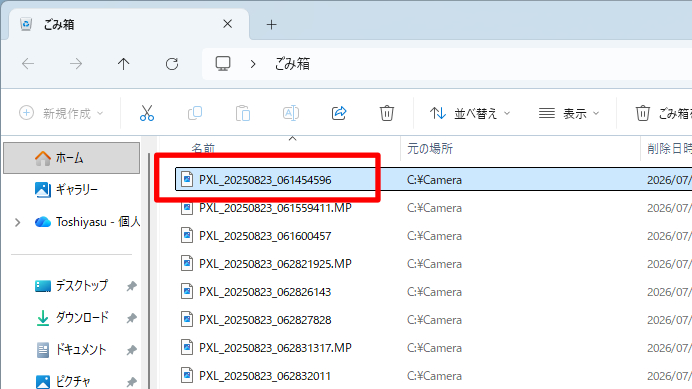Expand the address bar chevron before ごみ箱
This screenshot has width=692, height=389.
click(x=253, y=64)
